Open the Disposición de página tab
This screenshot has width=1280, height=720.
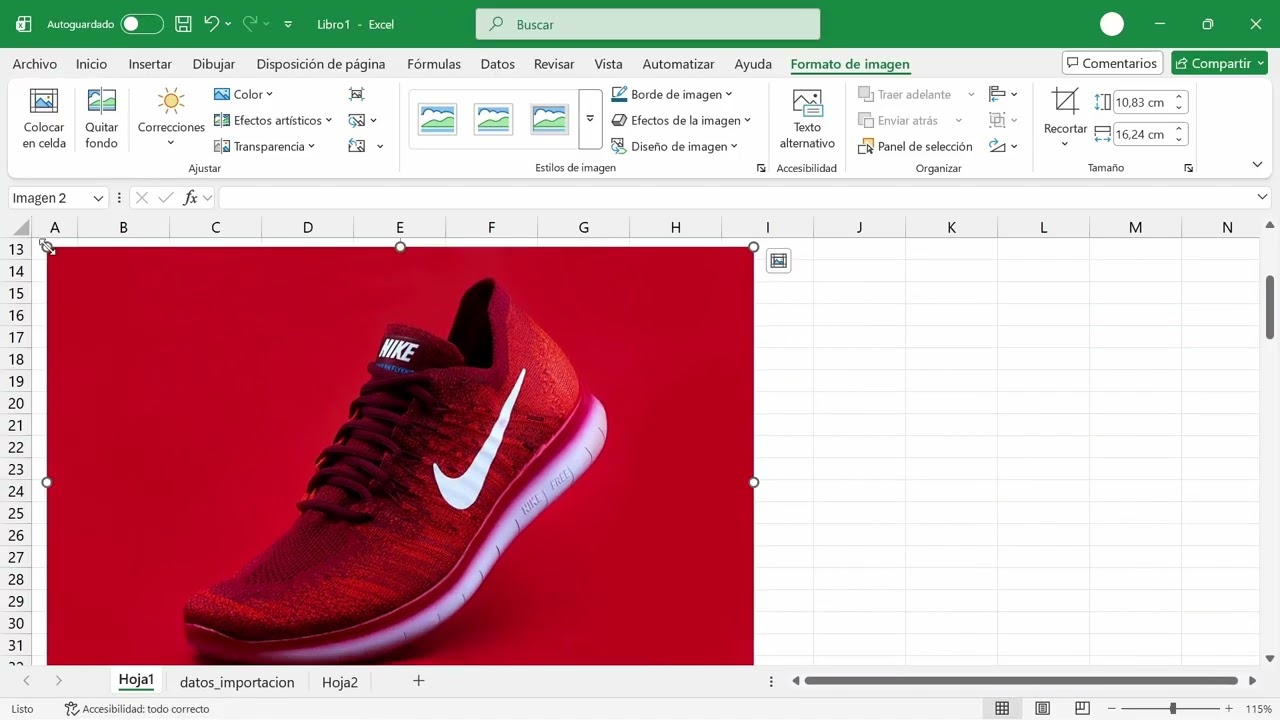click(x=321, y=64)
